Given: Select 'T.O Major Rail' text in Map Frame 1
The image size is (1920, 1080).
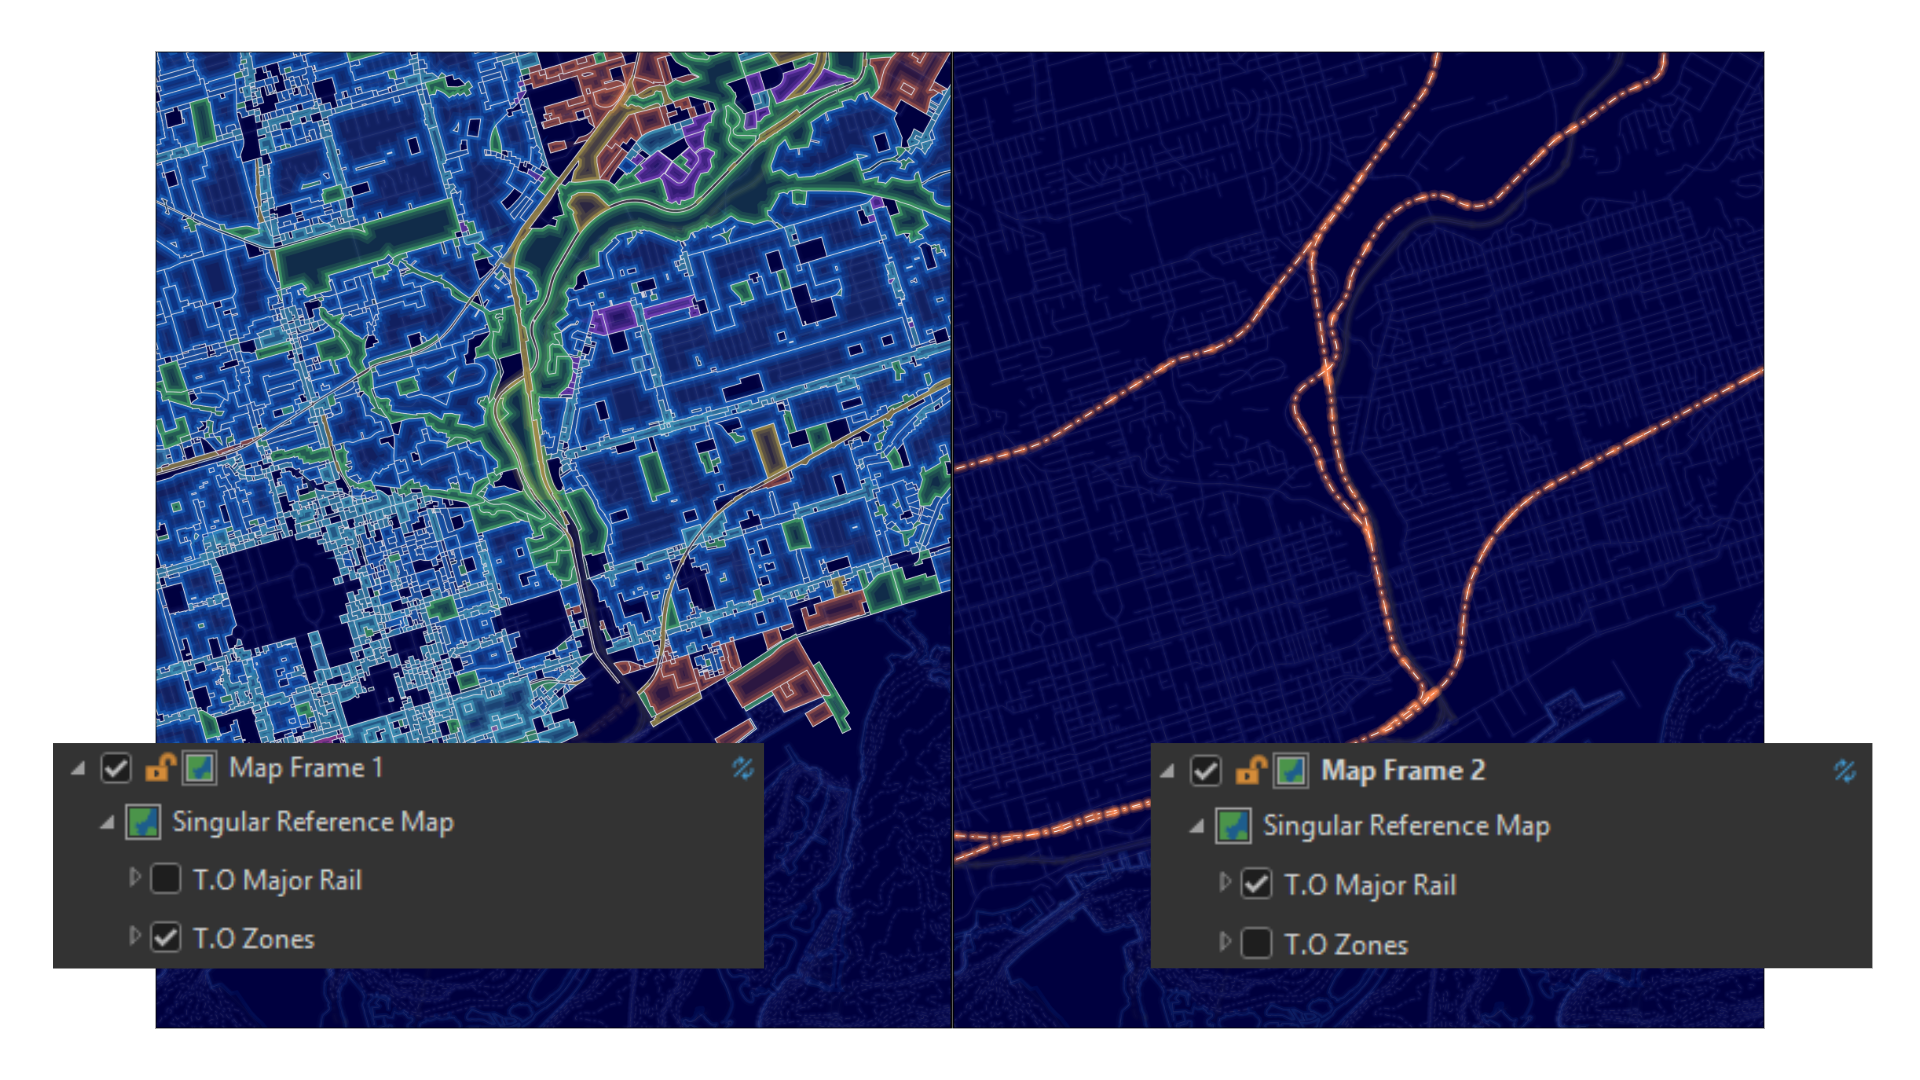Looking at the screenshot, I should tap(277, 880).
